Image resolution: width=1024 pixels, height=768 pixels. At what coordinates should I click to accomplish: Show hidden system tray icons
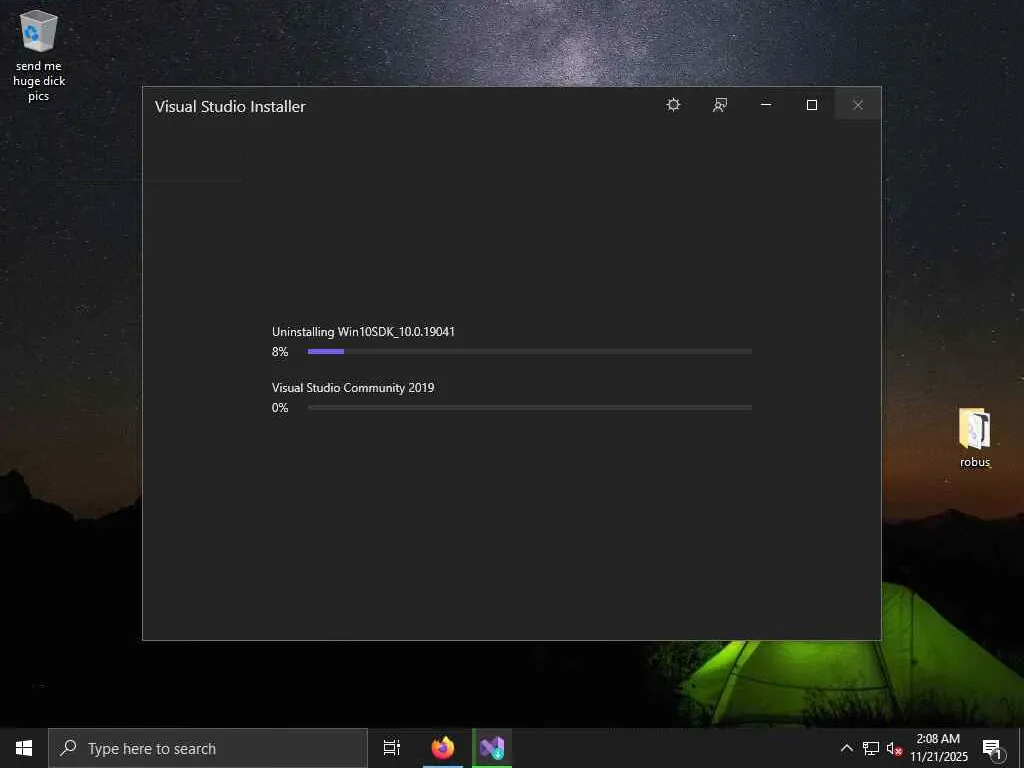click(x=846, y=748)
